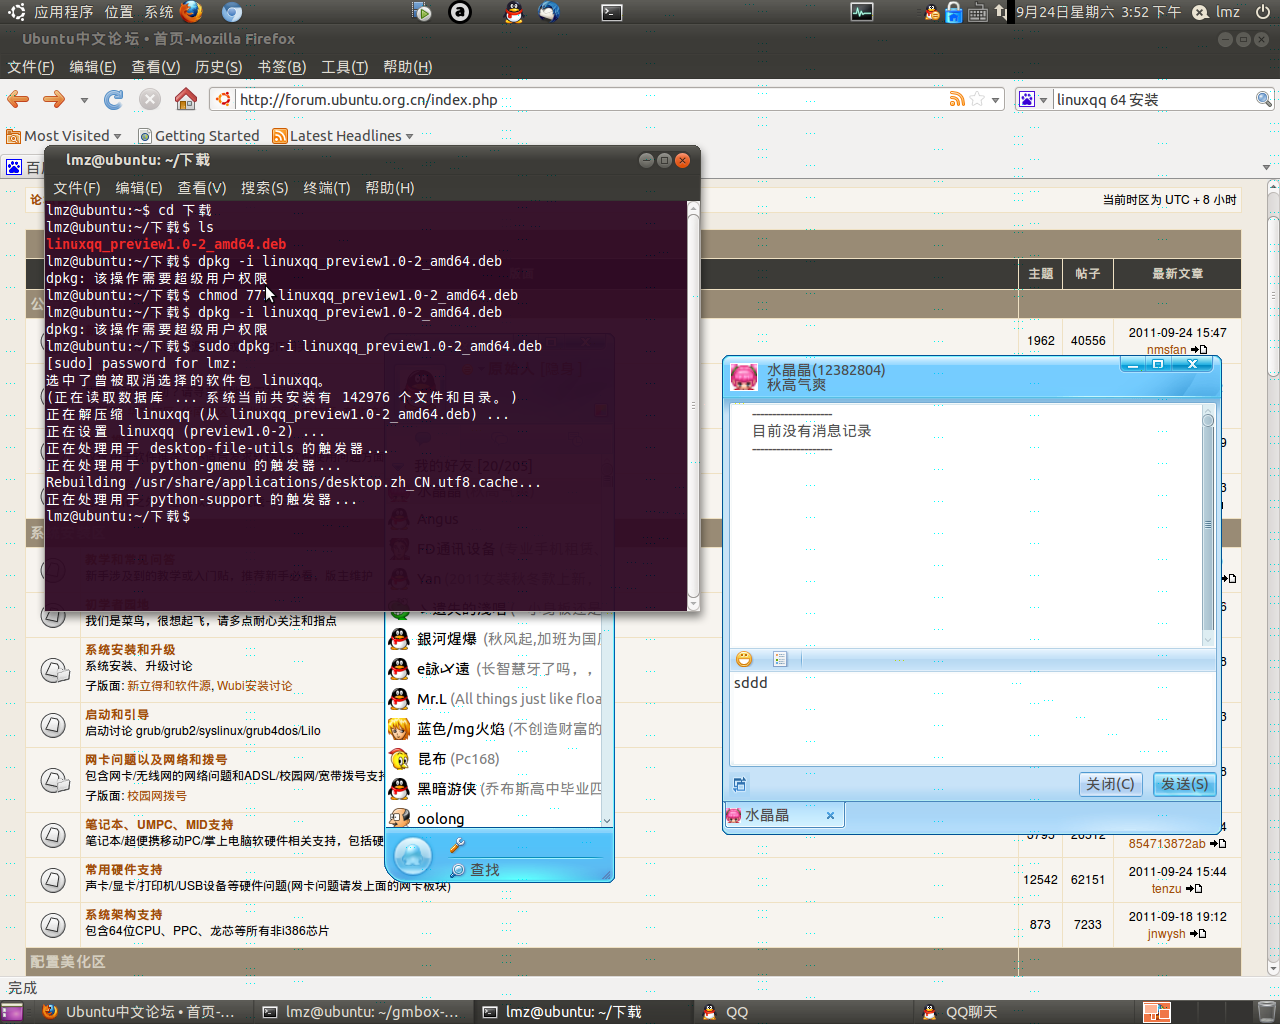Open Trash in bottom panel
Viewport: 1280px width, 1024px height.
(x=1266, y=1012)
